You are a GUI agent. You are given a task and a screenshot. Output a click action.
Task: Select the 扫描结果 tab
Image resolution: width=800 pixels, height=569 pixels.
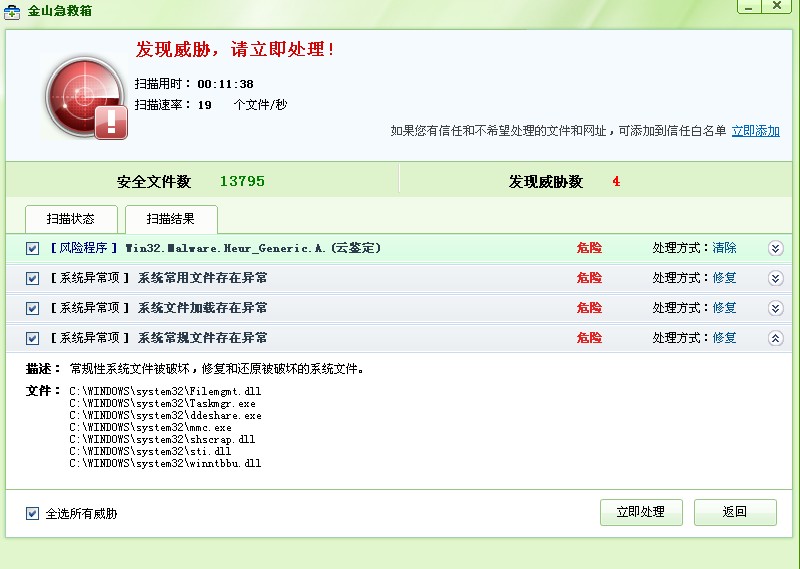(171, 219)
